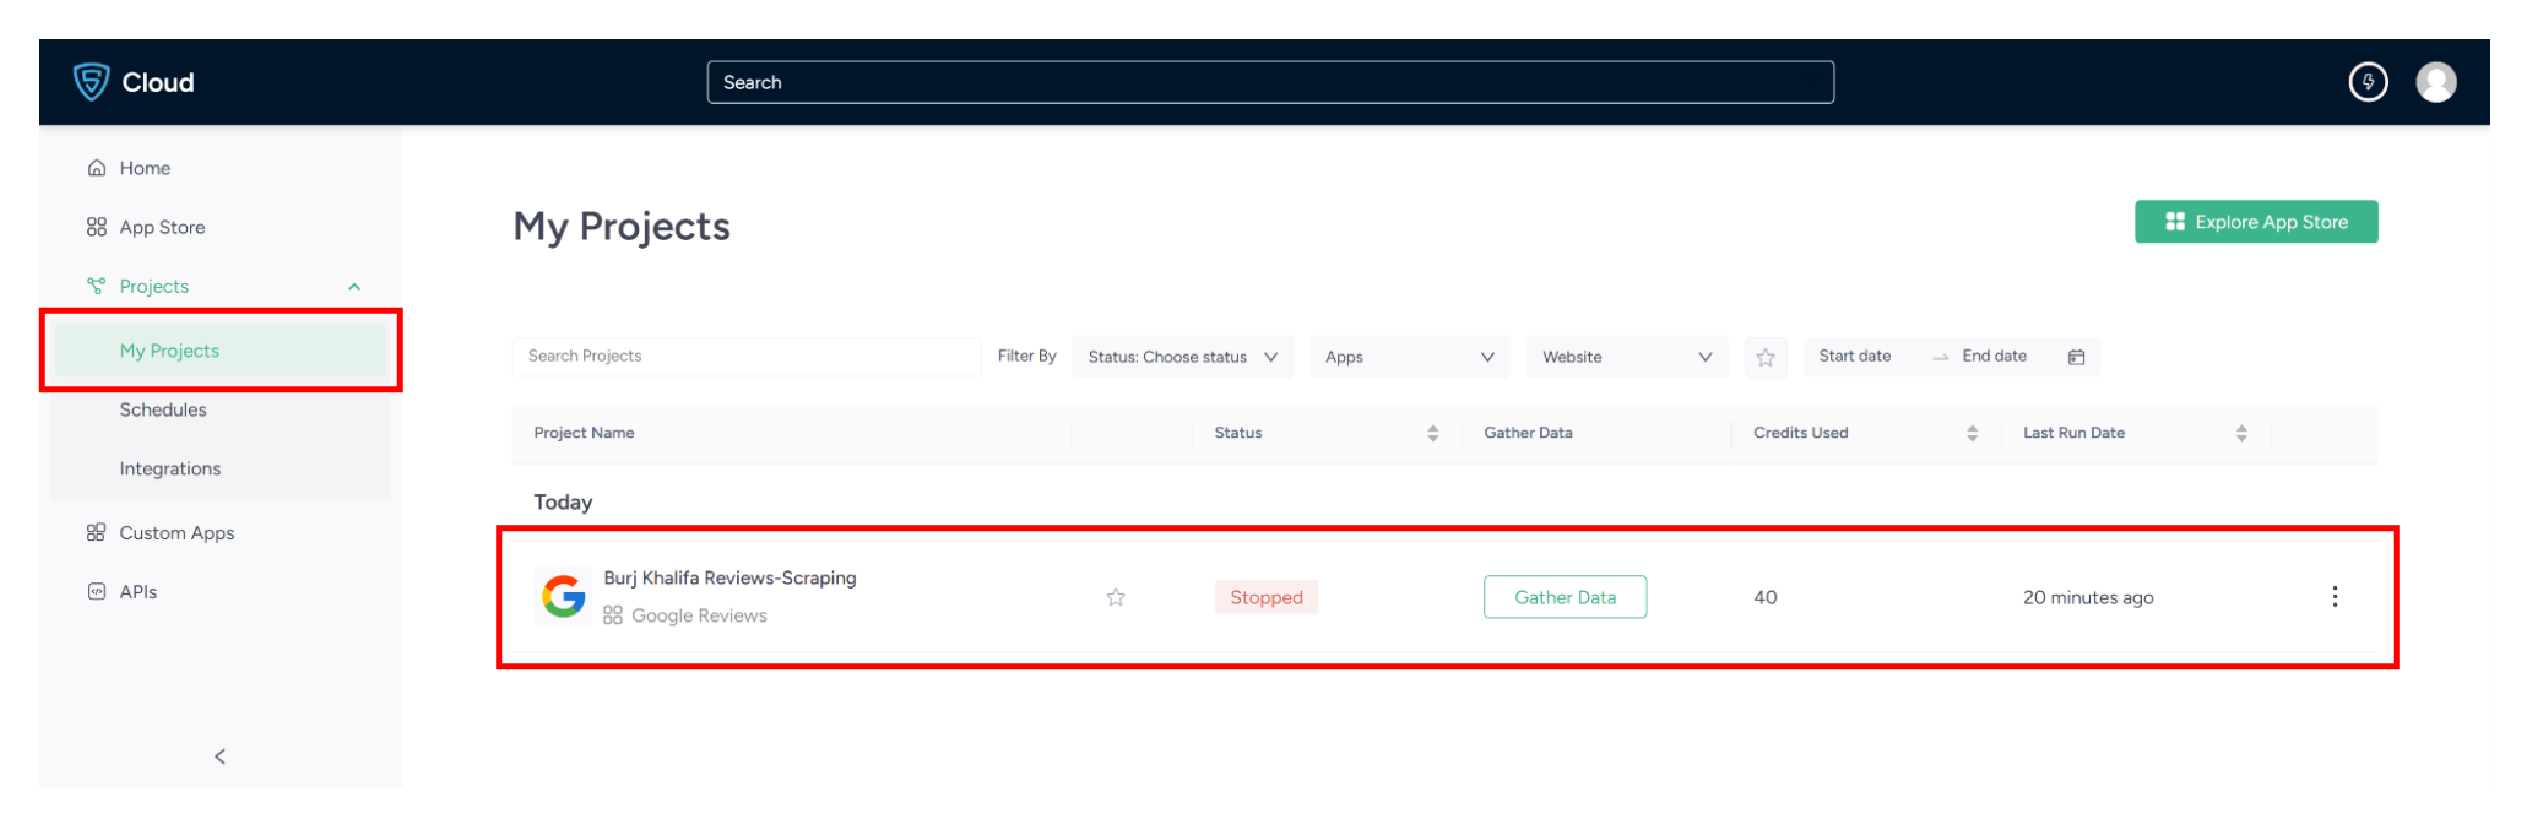Click the Google Reviews app label

tap(699, 616)
